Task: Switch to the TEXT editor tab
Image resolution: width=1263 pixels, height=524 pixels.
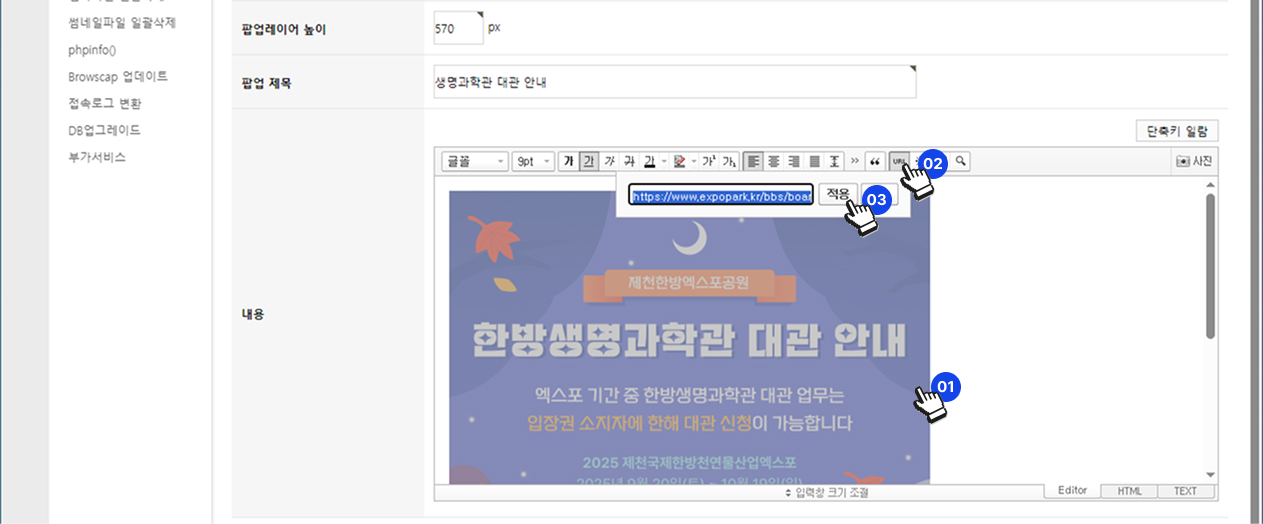Action: tap(1186, 491)
